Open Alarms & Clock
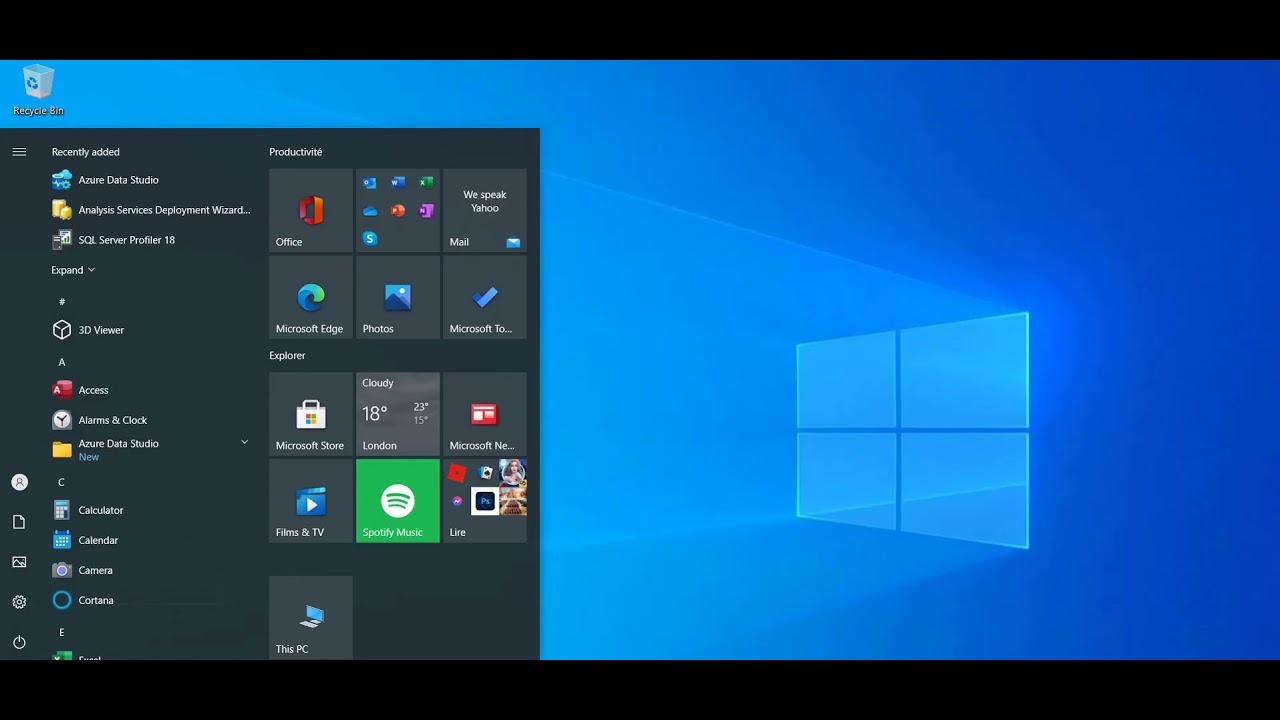Image resolution: width=1280 pixels, height=720 pixels. pos(150,420)
